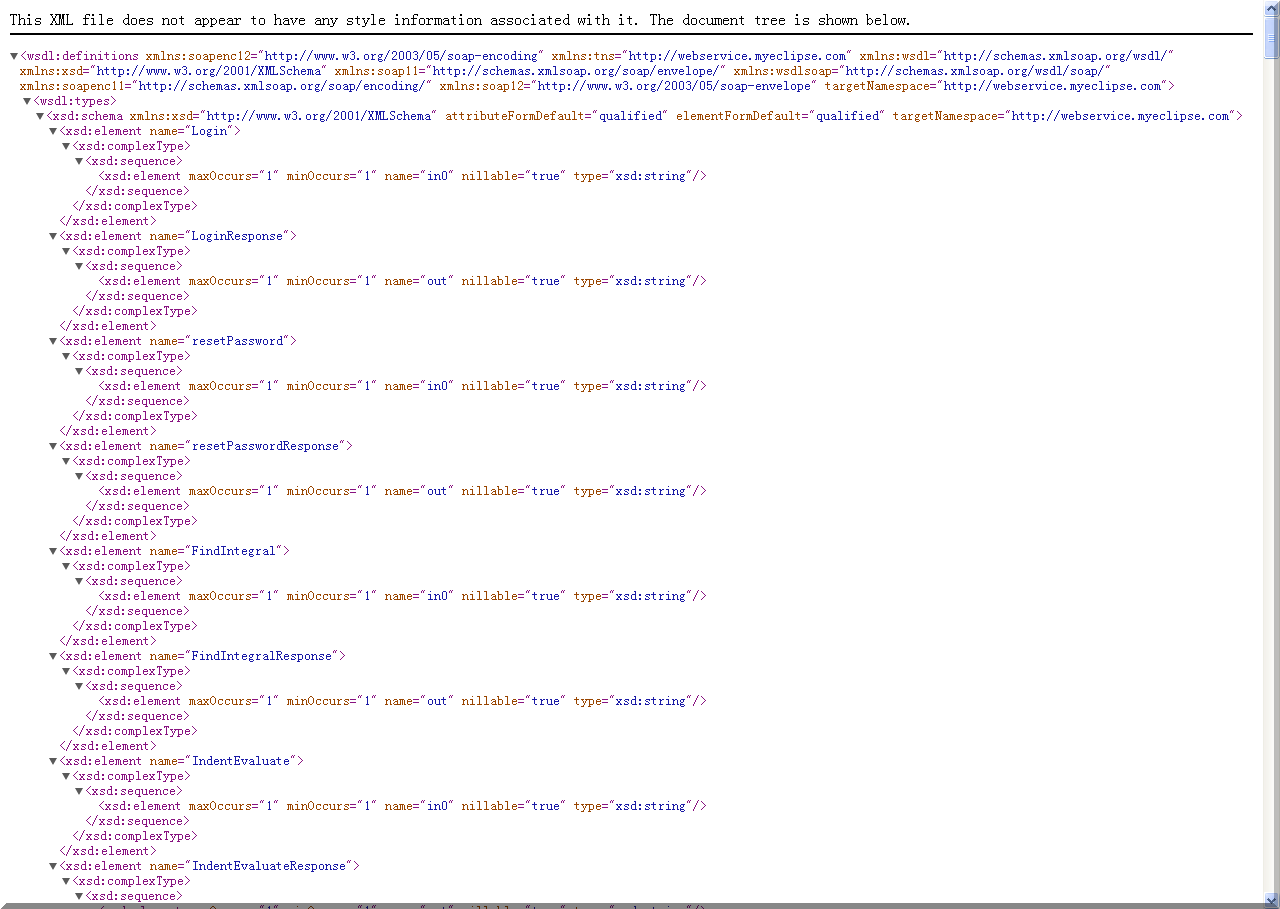Collapse xsd:sequence under the Login element

coord(79,162)
